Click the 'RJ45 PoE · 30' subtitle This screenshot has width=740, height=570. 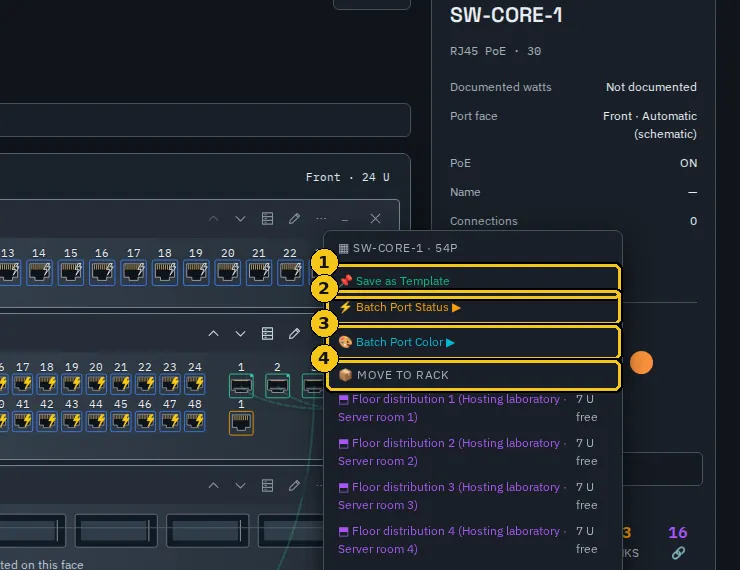(x=496, y=51)
